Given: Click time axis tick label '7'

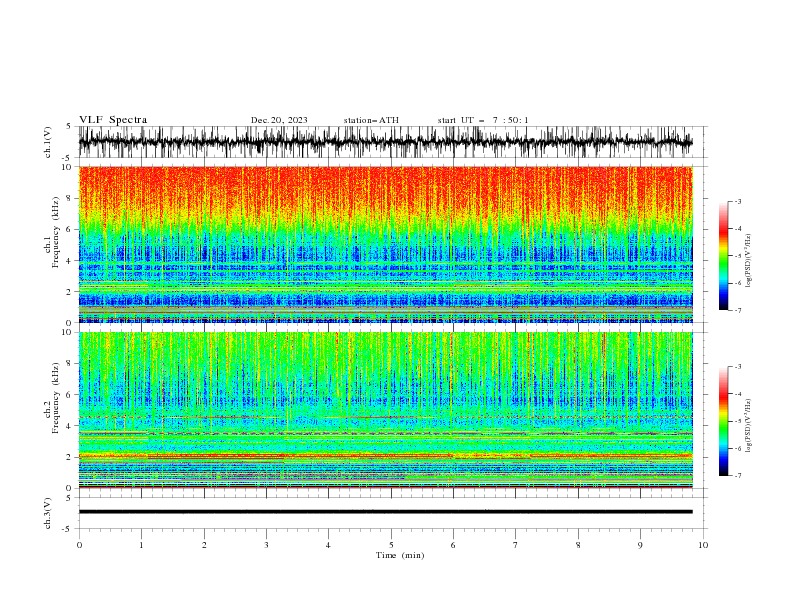Looking at the screenshot, I should click(516, 545).
